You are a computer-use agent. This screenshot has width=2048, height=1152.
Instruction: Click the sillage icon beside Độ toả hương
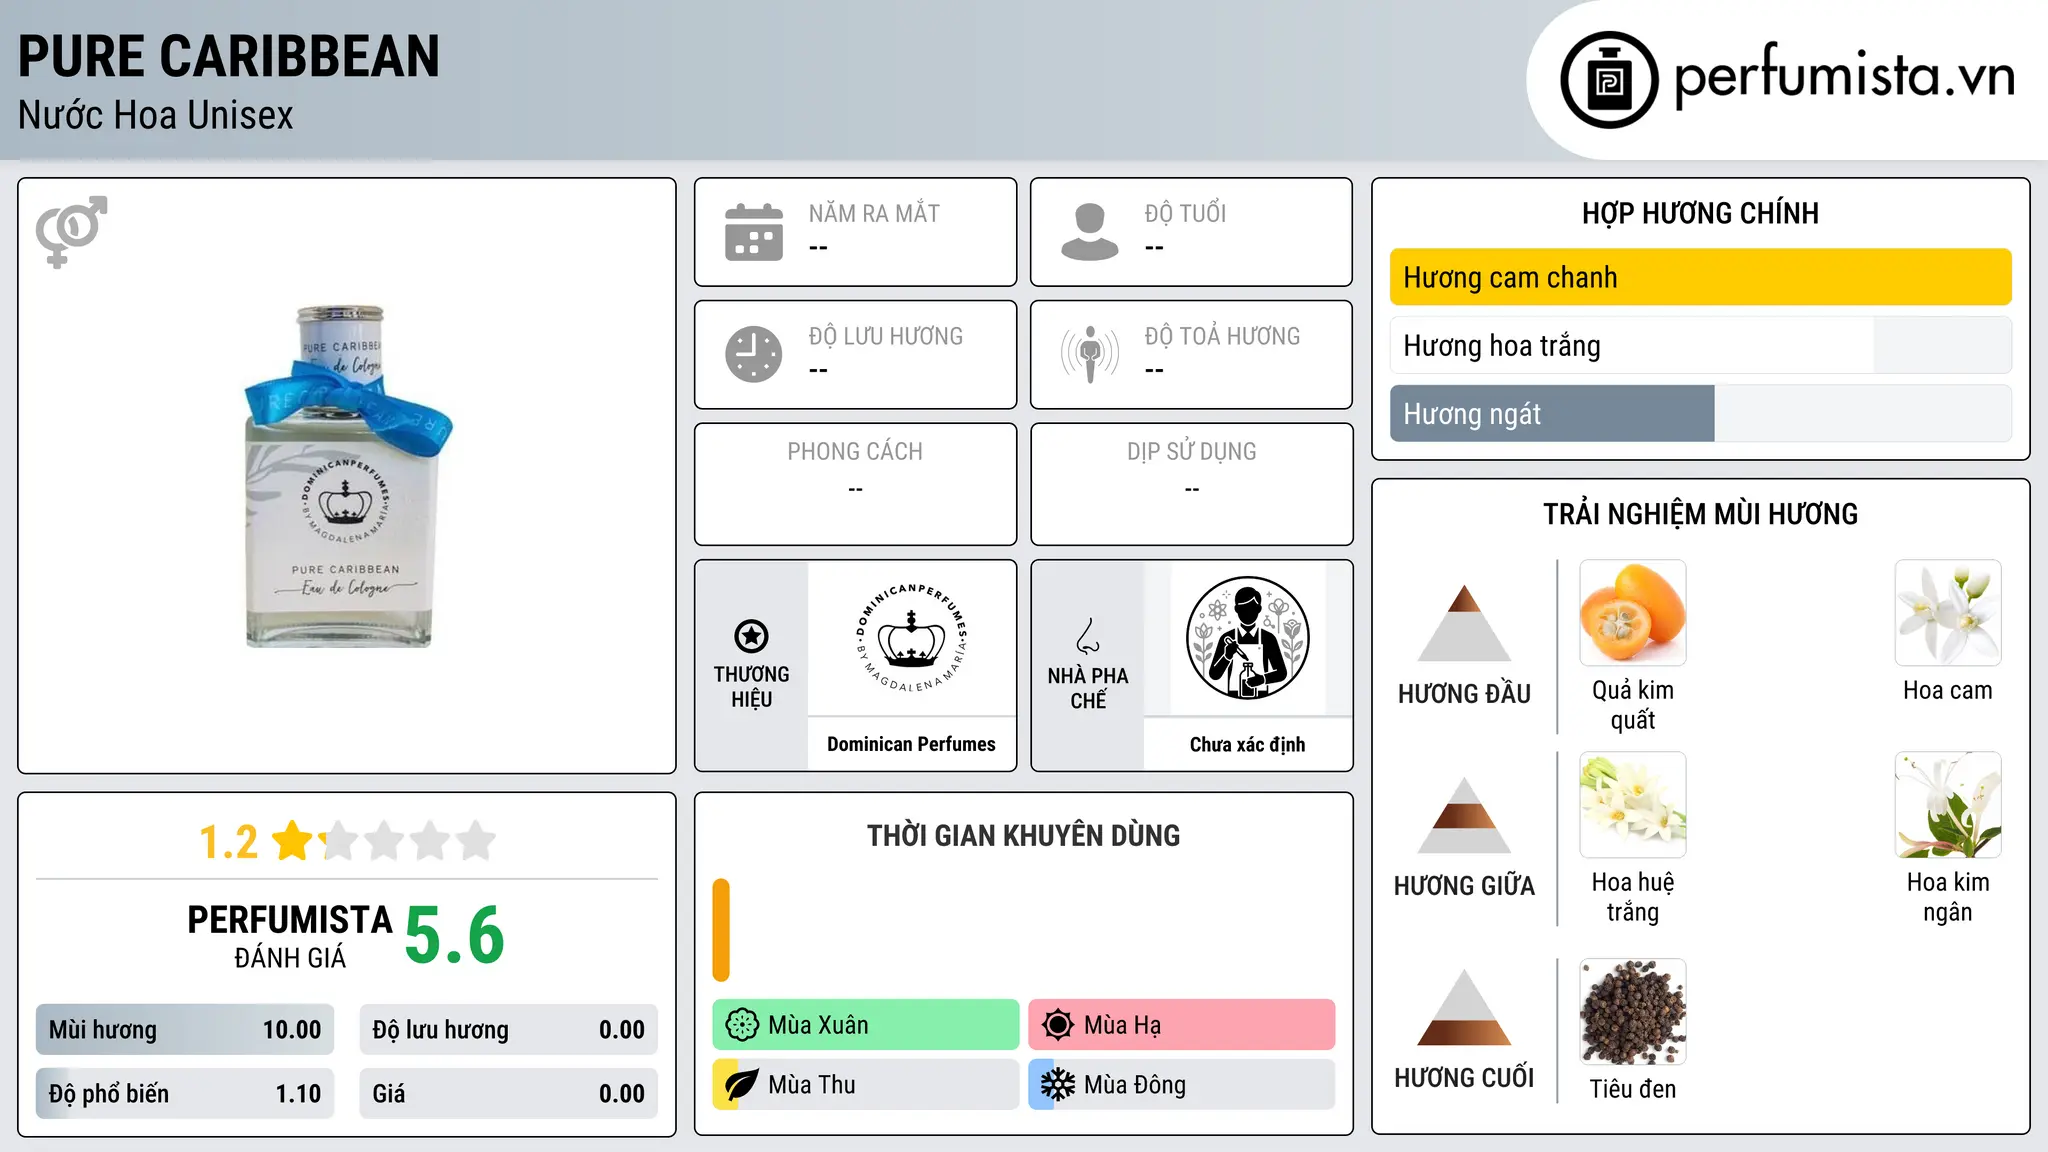click(x=1090, y=354)
